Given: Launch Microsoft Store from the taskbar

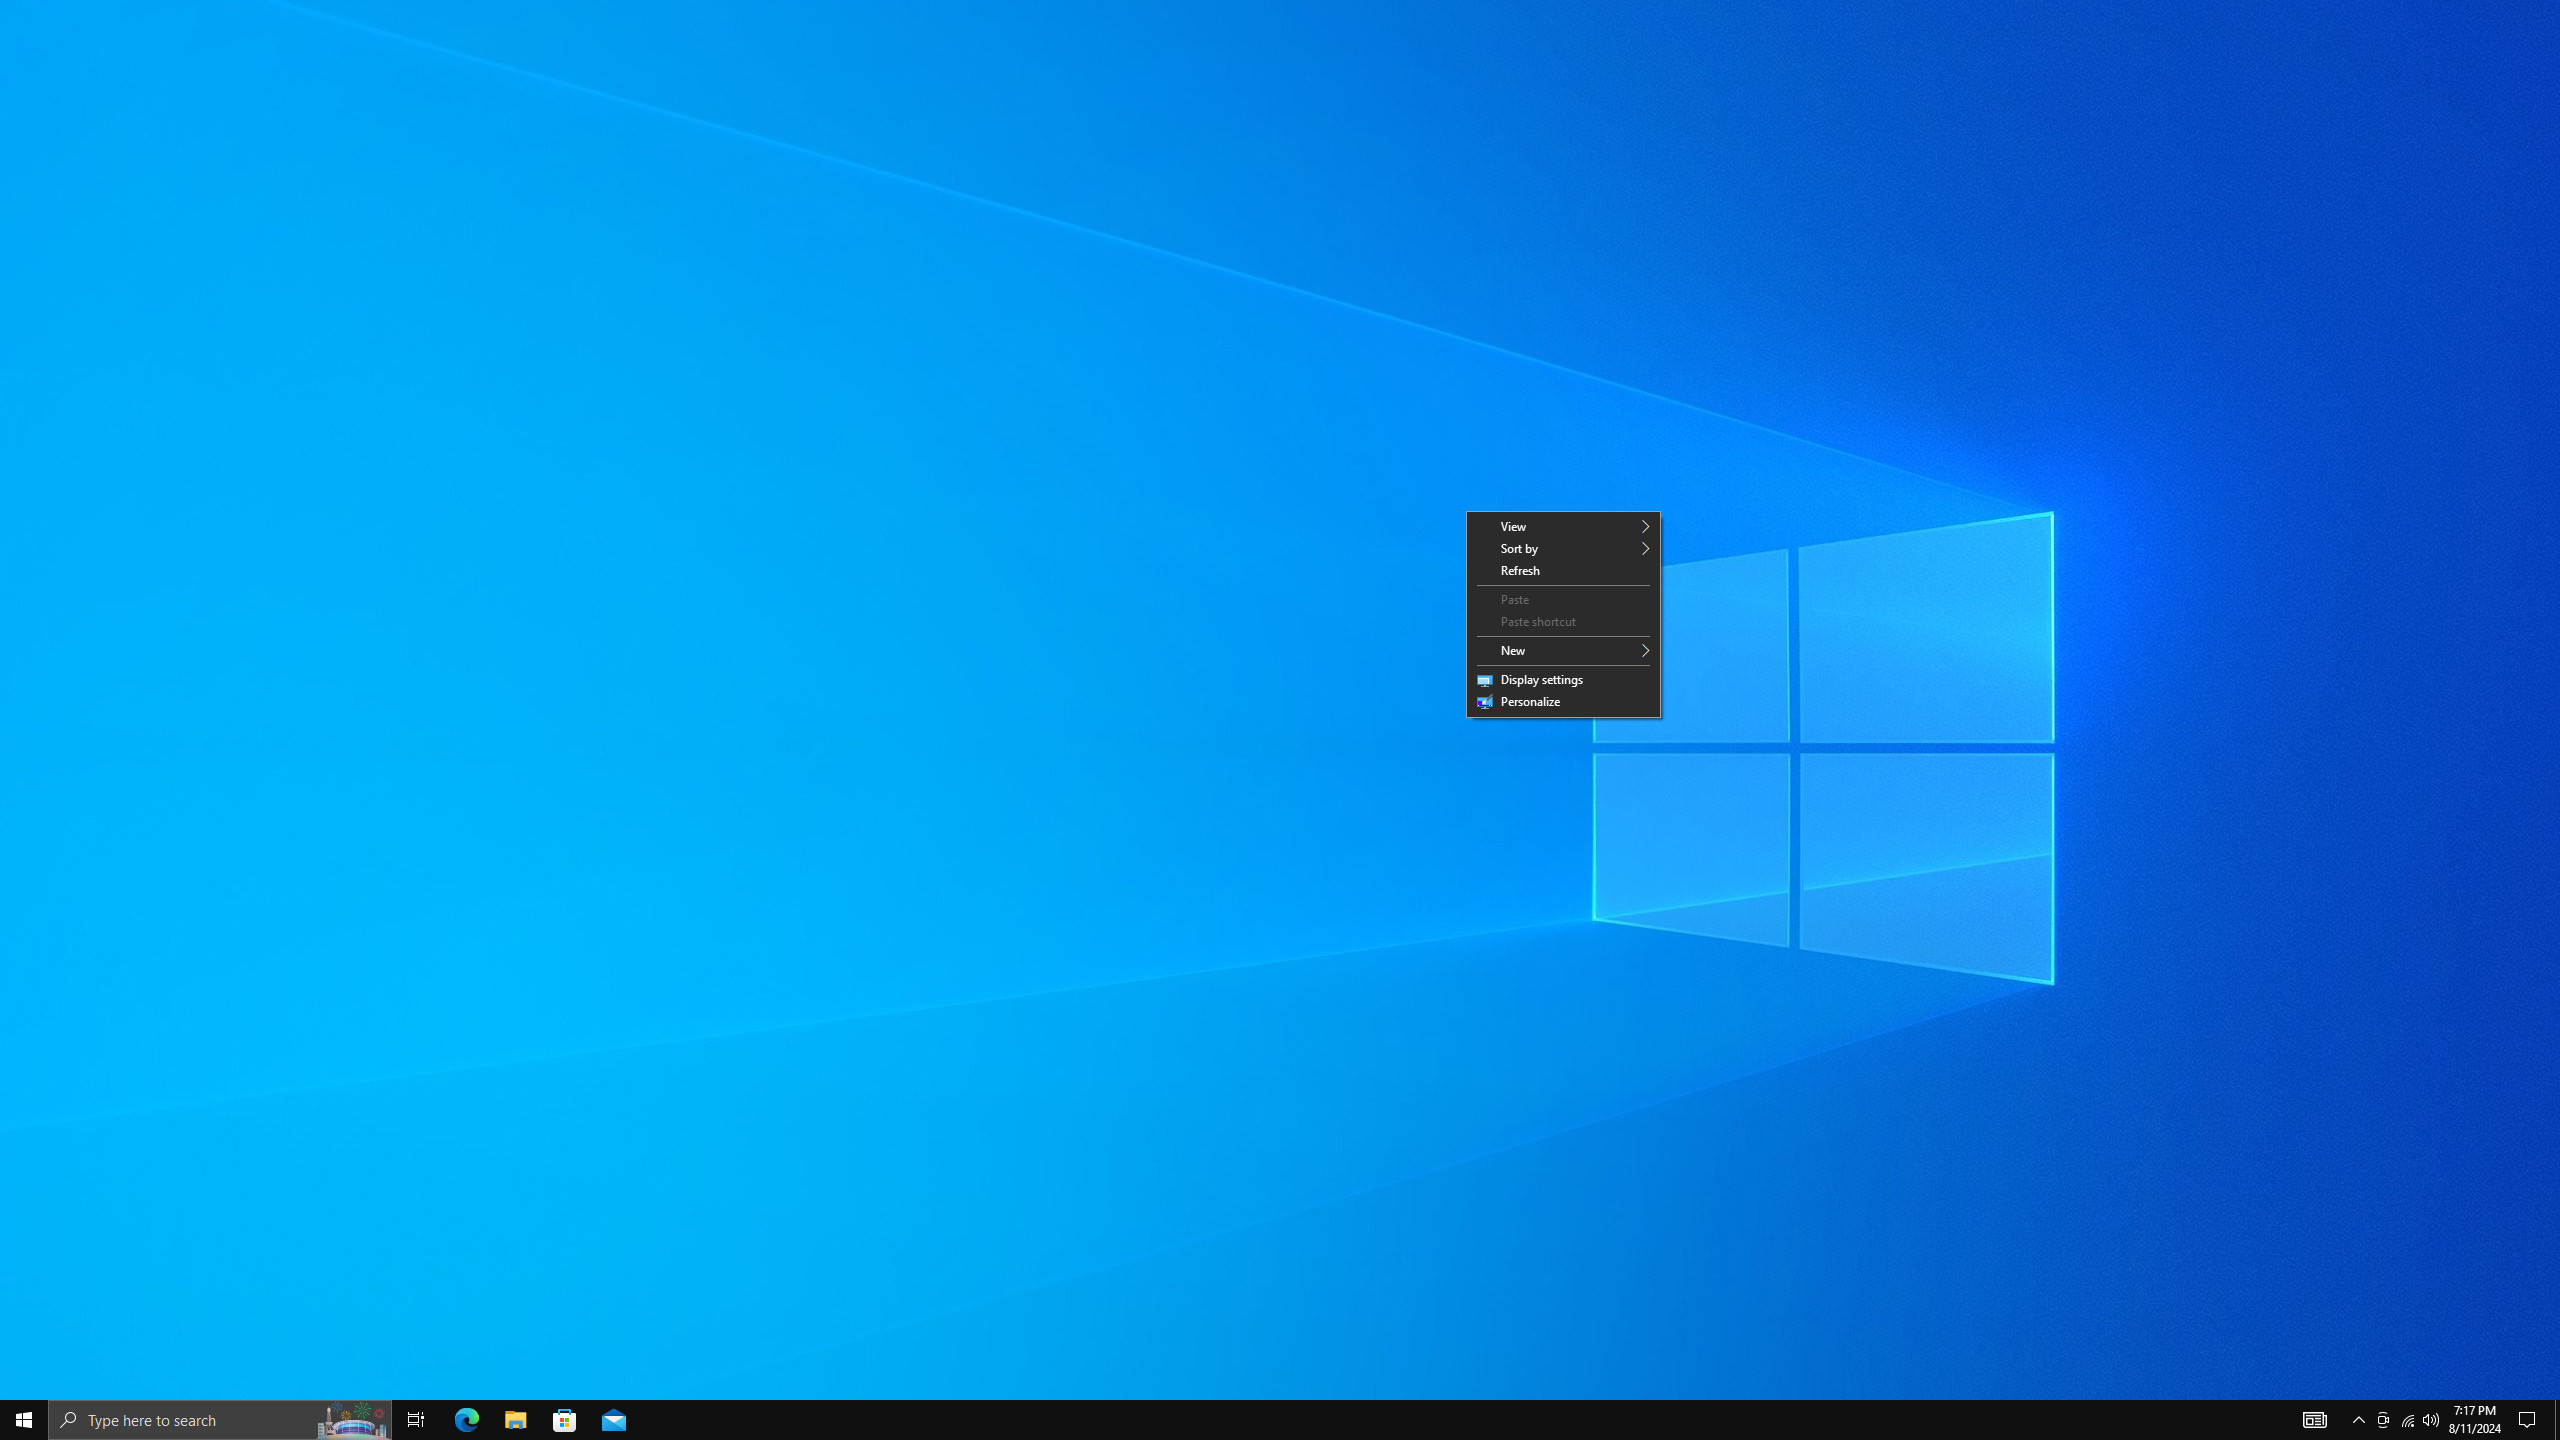Looking at the screenshot, I should [x=565, y=1419].
